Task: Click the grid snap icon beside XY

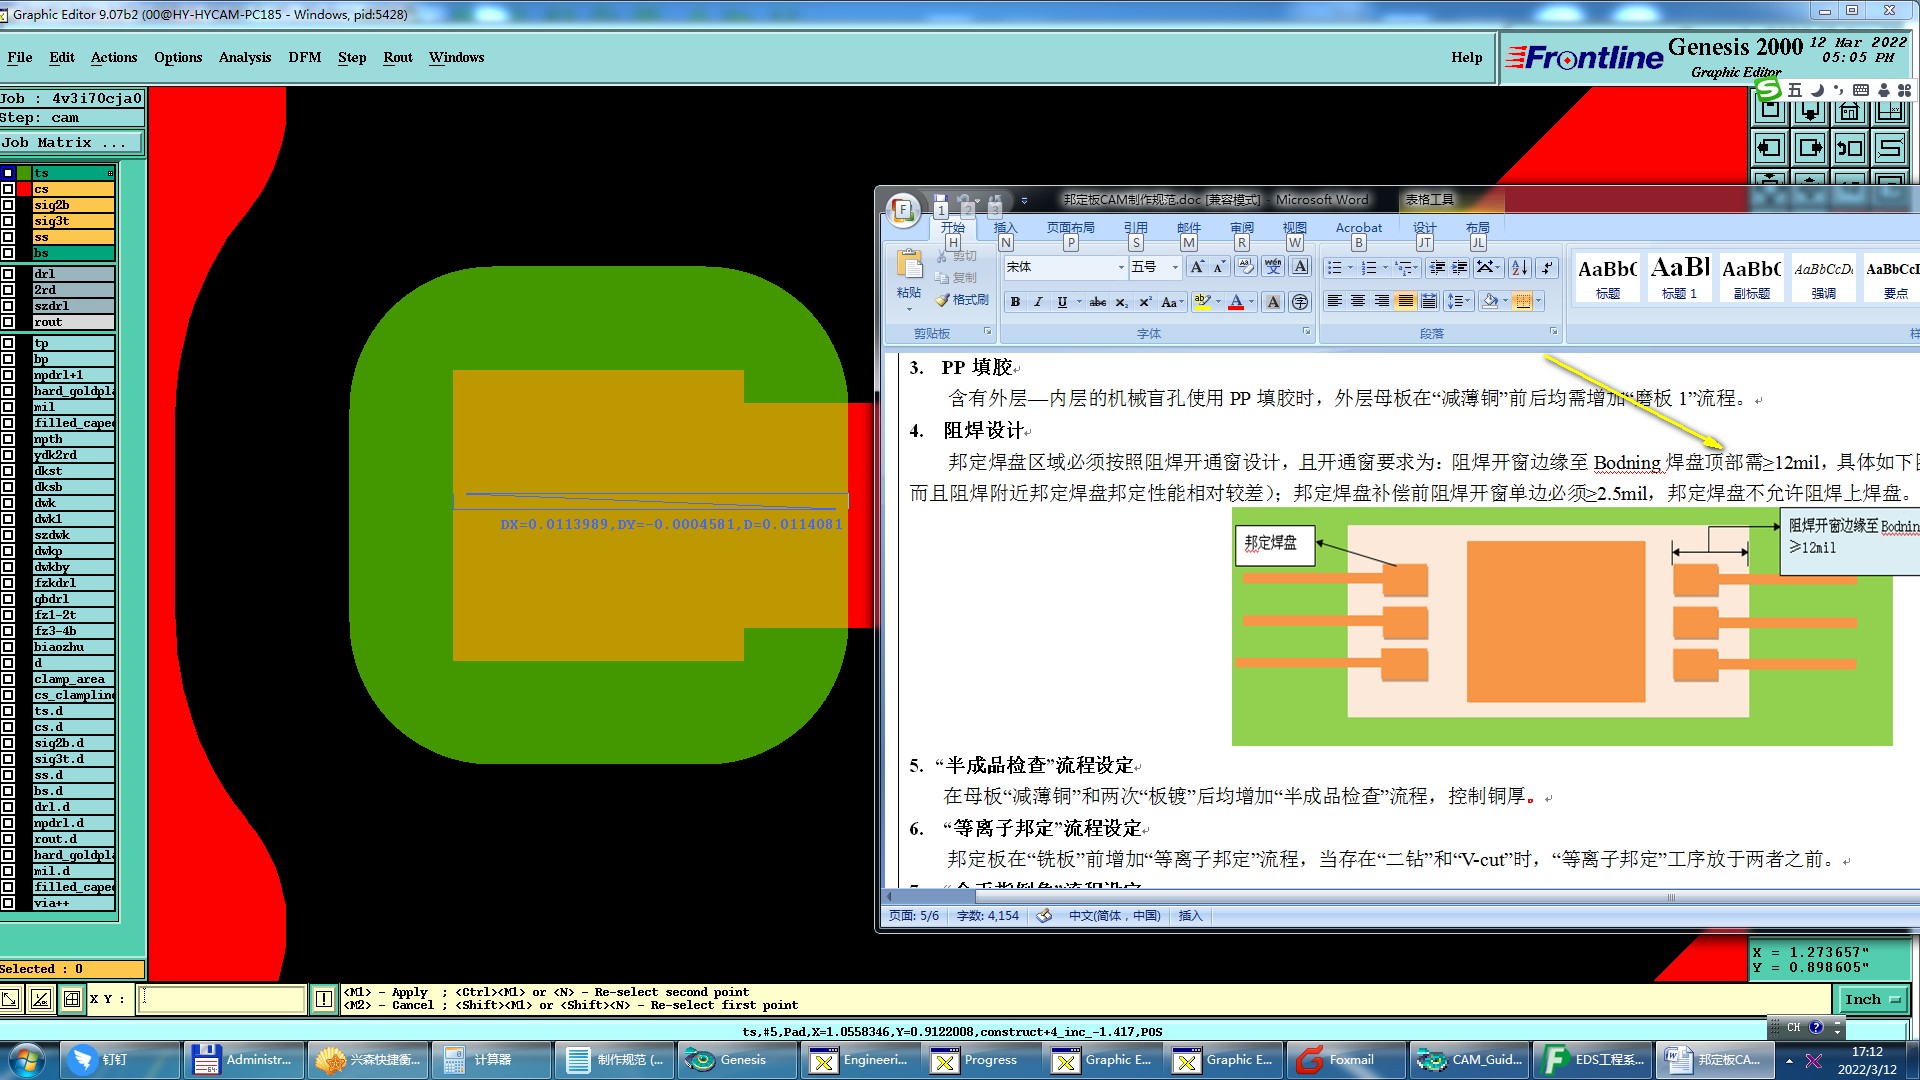Action: [72, 998]
